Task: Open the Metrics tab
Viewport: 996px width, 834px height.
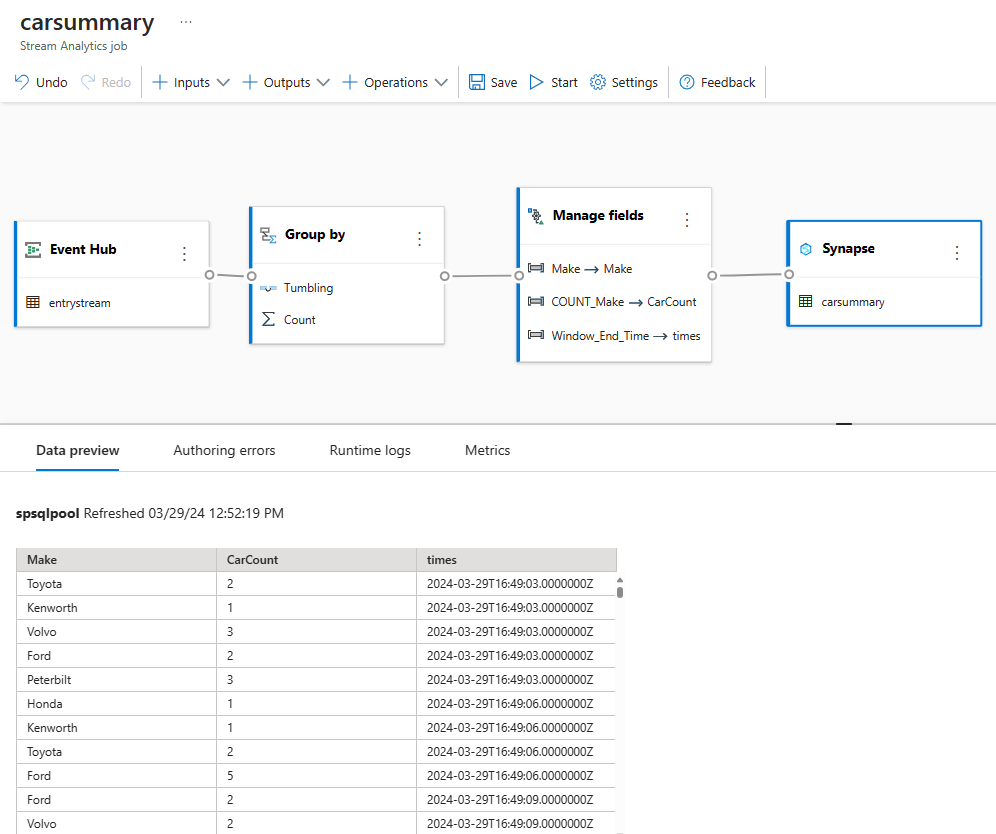Action: (x=487, y=451)
